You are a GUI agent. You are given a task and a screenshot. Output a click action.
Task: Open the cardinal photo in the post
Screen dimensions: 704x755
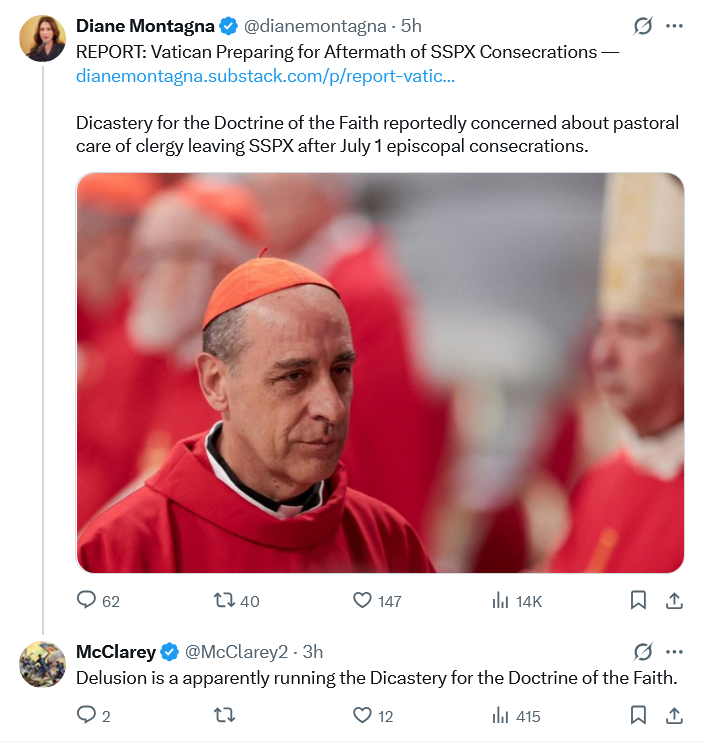tap(380, 372)
